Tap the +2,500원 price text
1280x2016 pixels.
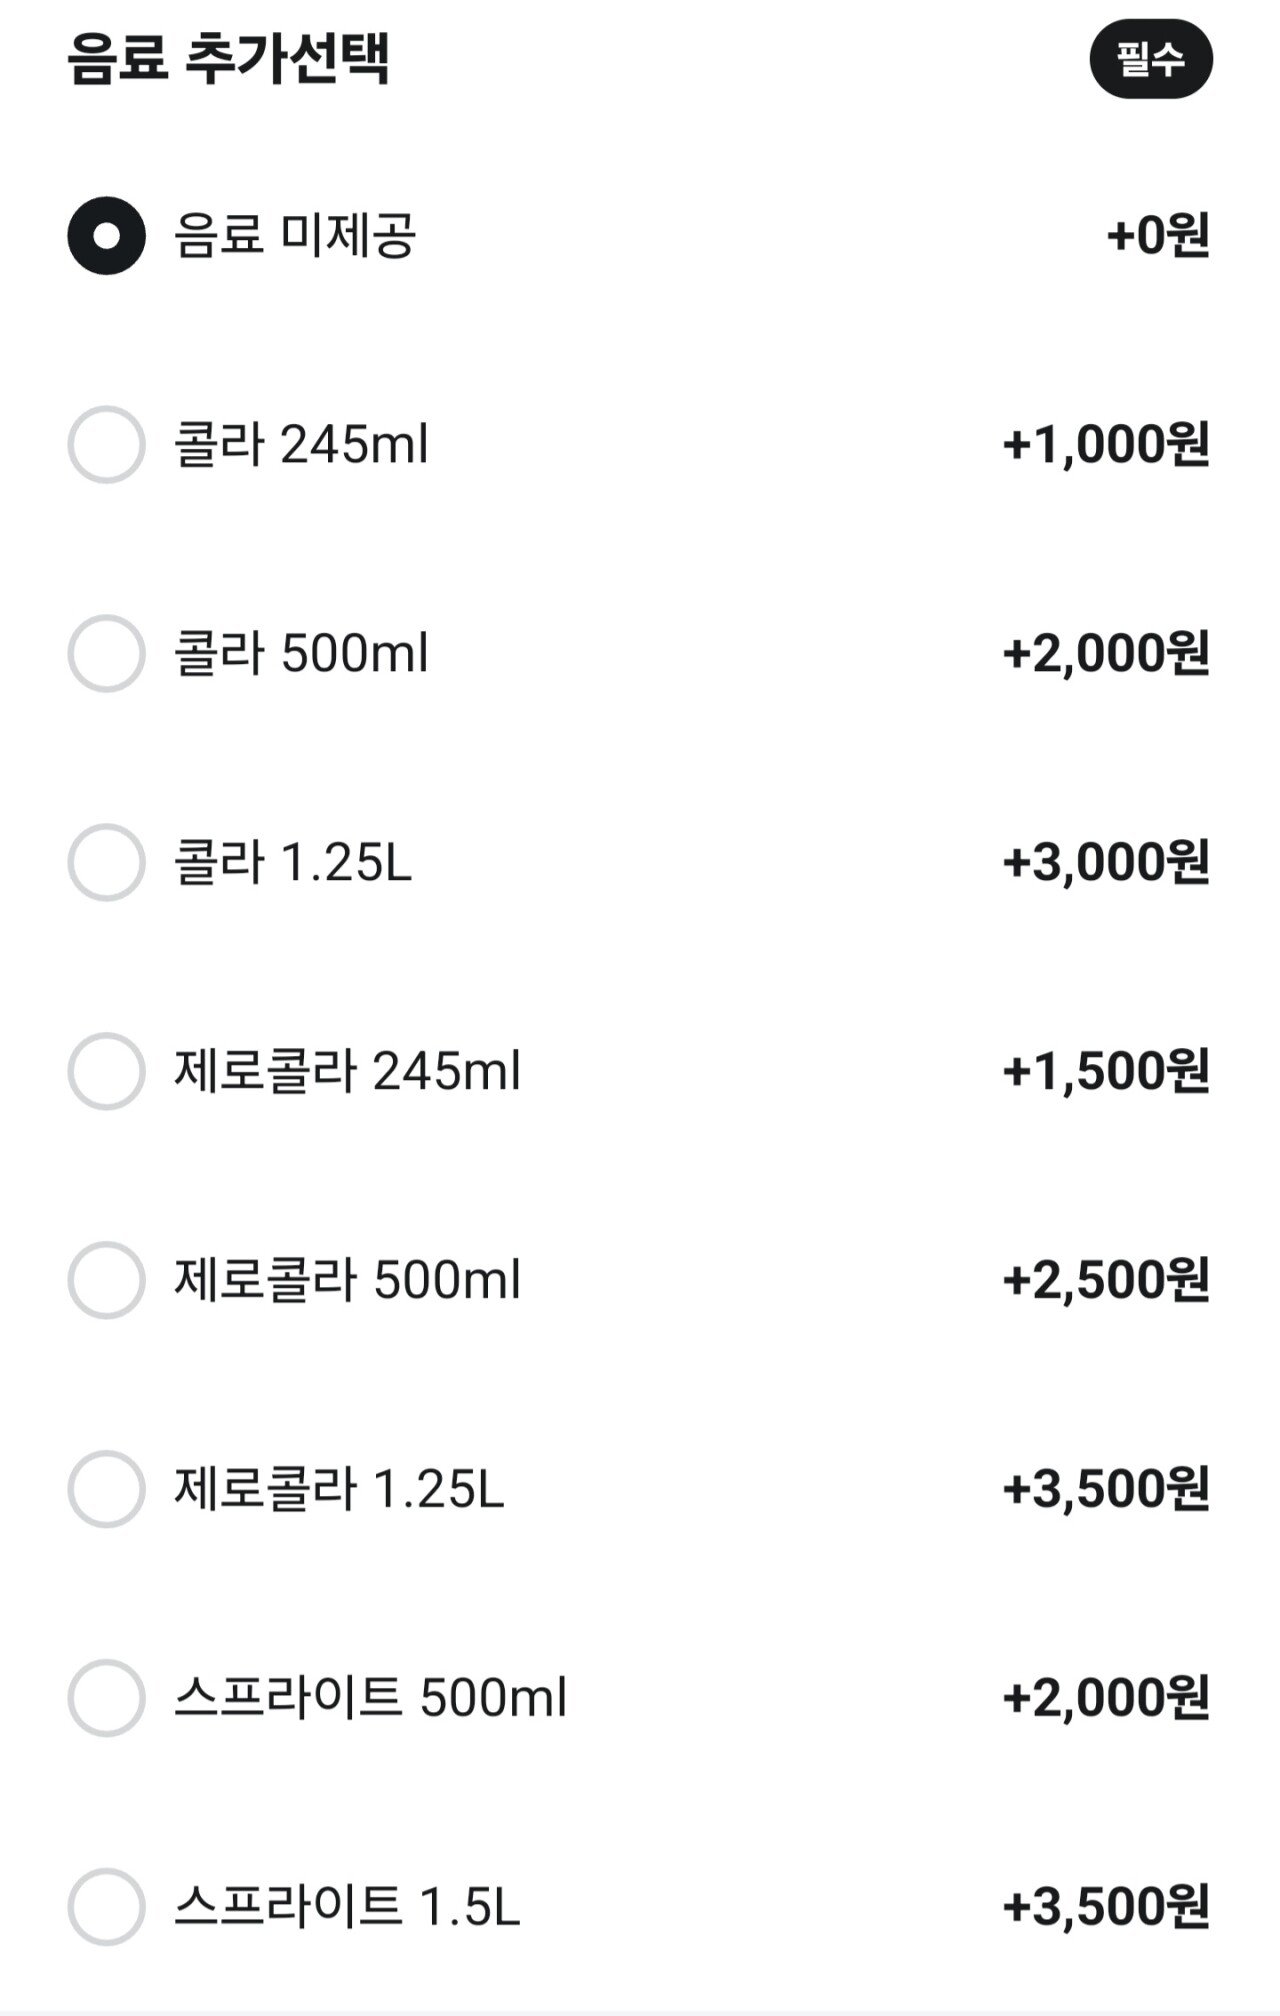click(x=1106, y=1280)
